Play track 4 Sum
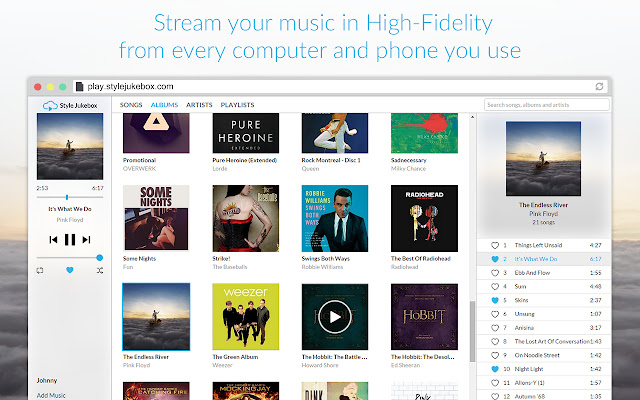 pyautogui.click(x=520, y=287)
